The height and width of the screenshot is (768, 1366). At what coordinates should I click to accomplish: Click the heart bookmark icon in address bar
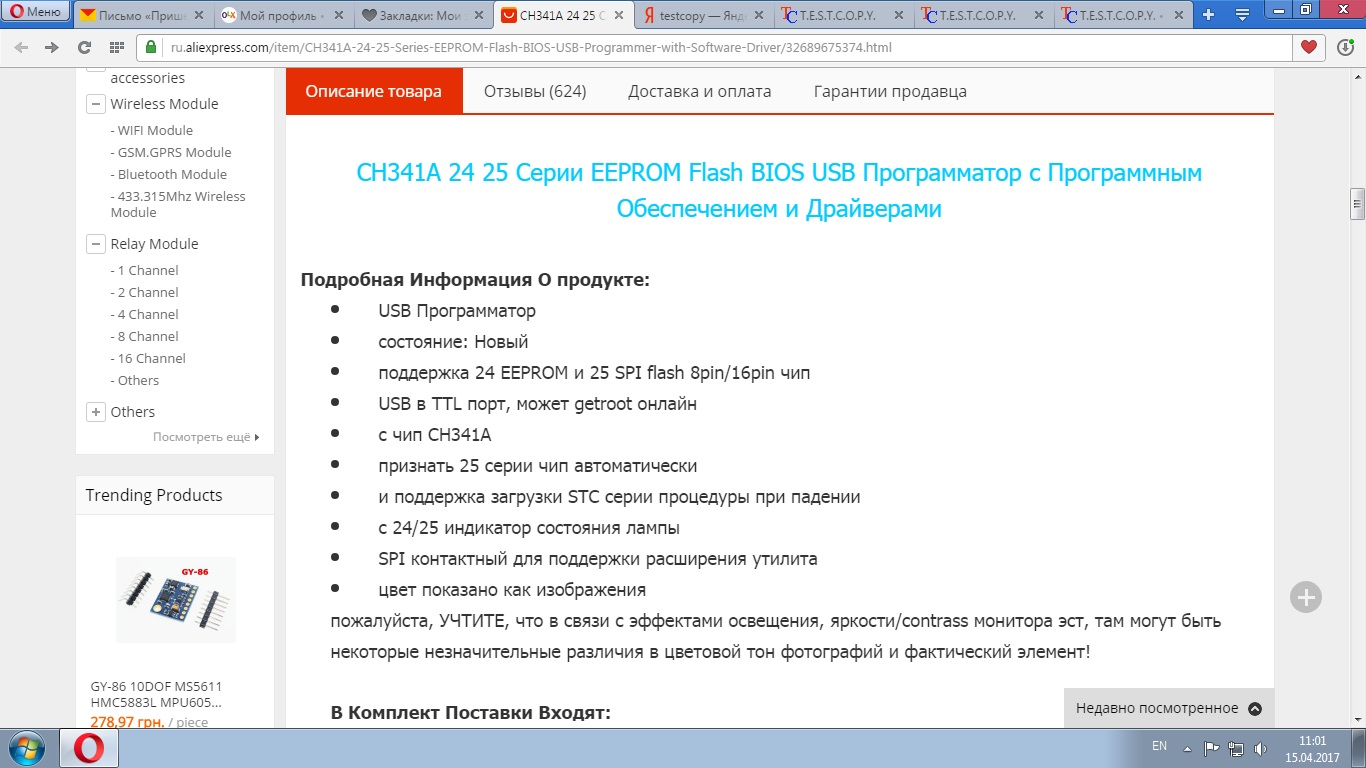pyautogui.click(x=1307, y=48)
